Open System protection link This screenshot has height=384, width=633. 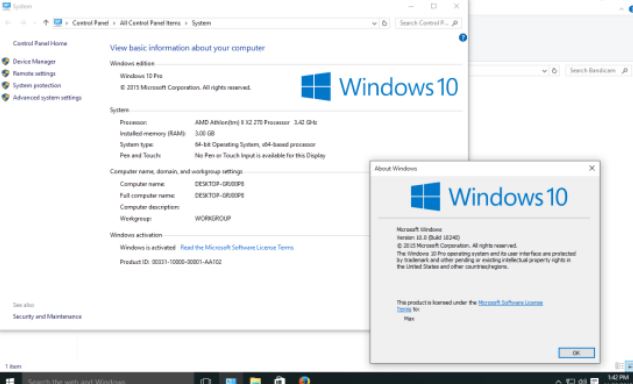tap(37, 86)
